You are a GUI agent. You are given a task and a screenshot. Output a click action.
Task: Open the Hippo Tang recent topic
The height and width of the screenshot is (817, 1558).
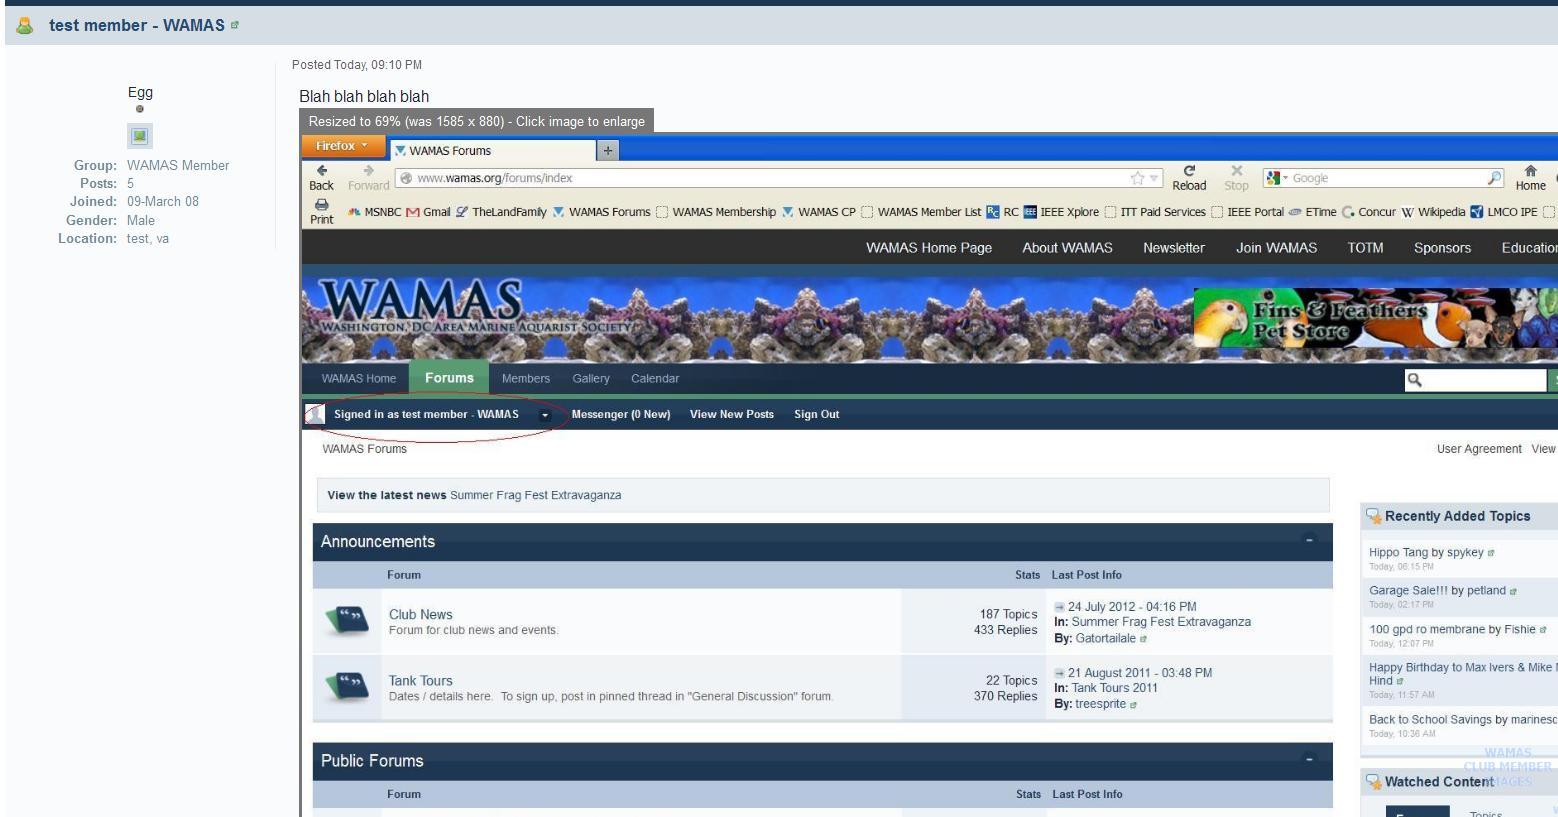[1399, 553]
